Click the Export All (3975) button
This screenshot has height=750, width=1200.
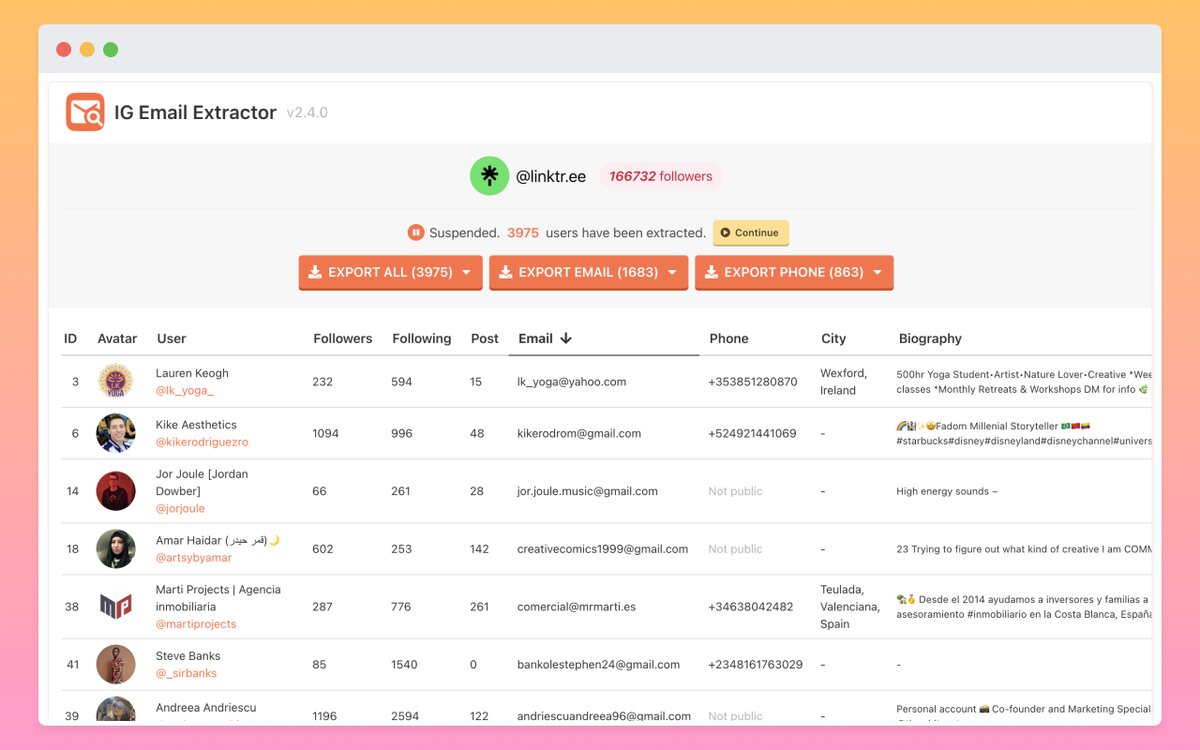tap(380, 272)
